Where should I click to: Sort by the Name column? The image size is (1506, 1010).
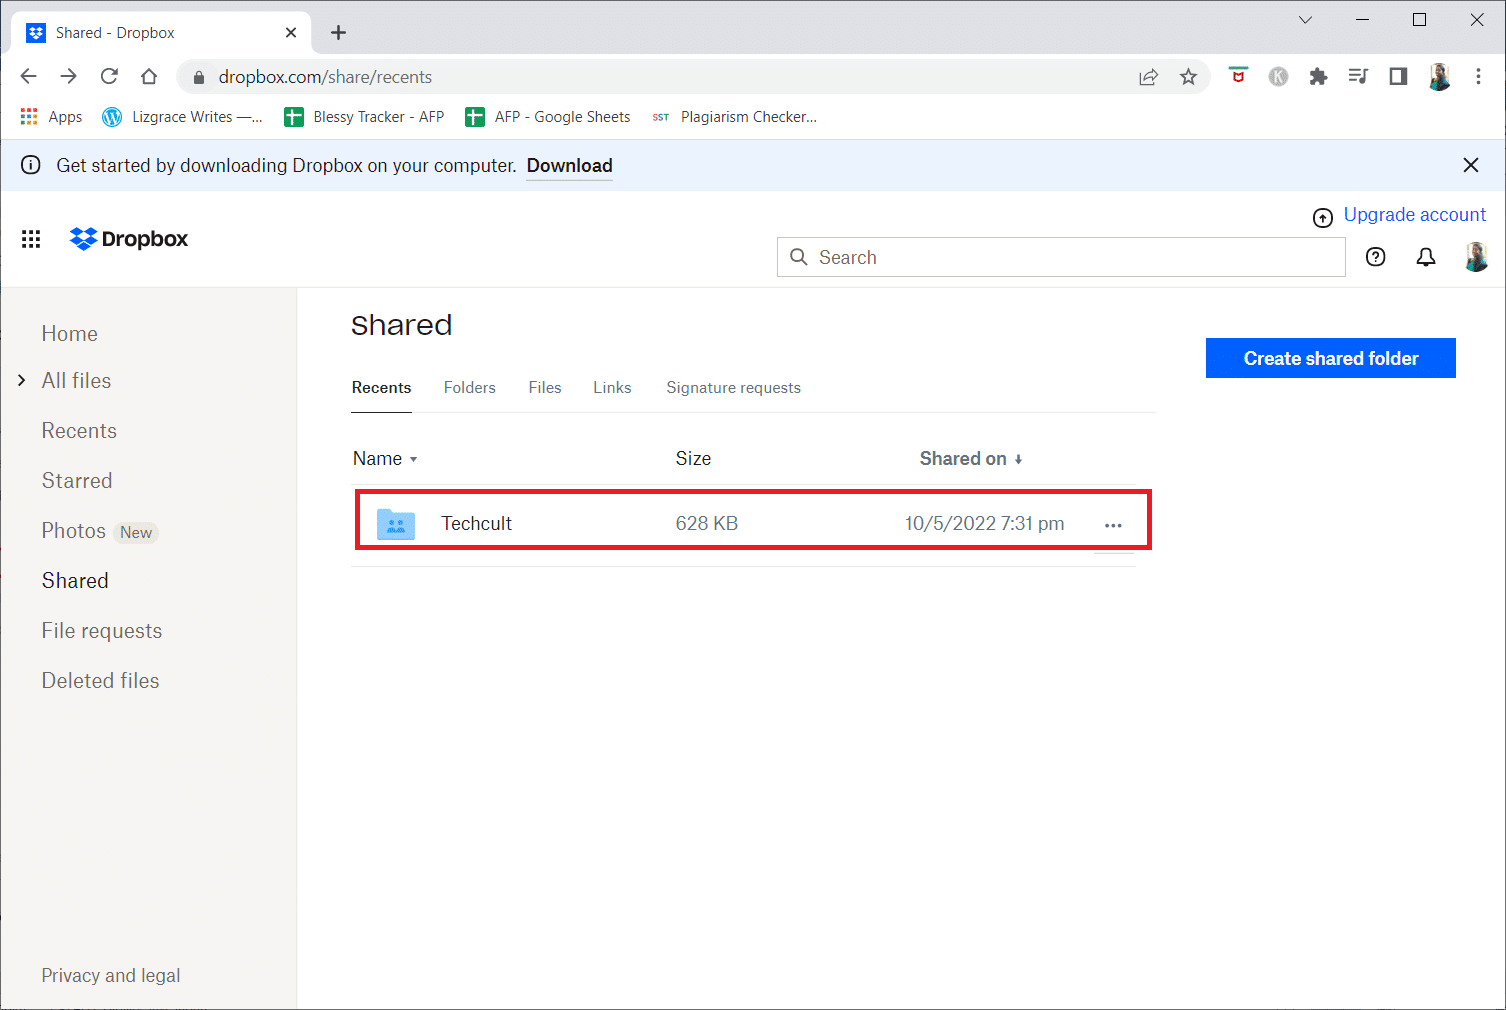pyautogui.click(x=385, y=459)
